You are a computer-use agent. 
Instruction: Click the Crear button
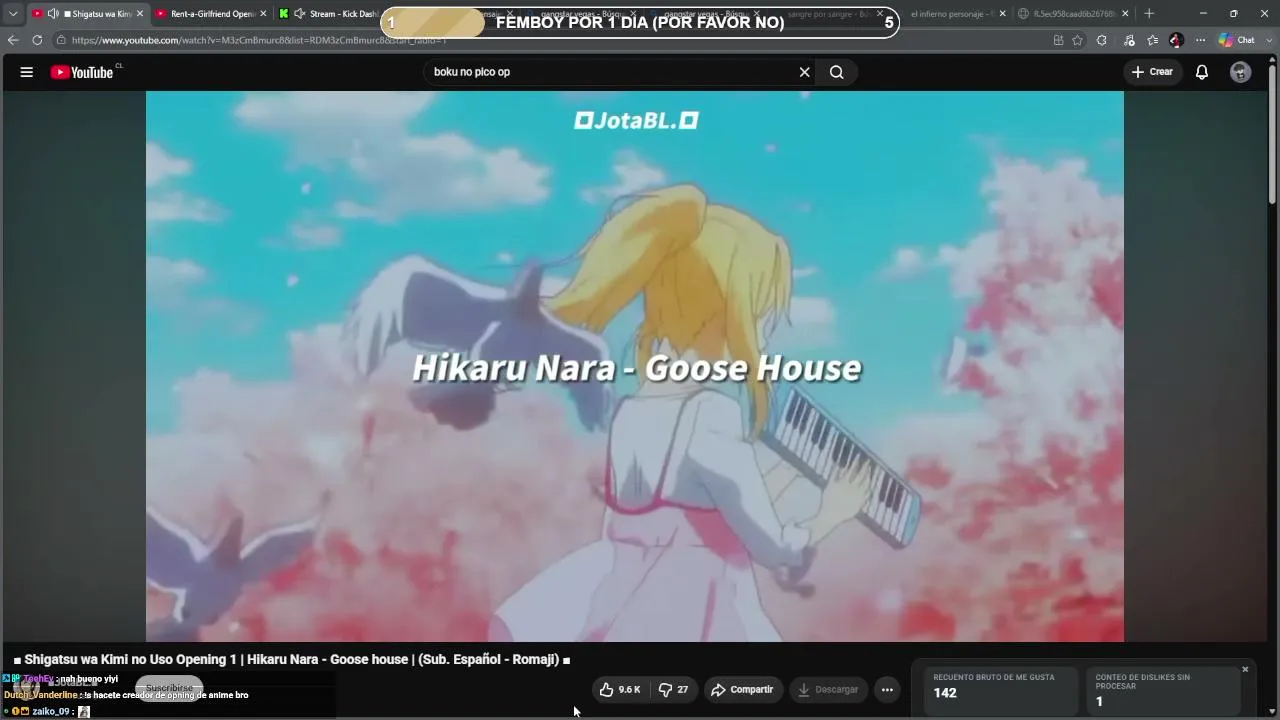pos(1152,72)
